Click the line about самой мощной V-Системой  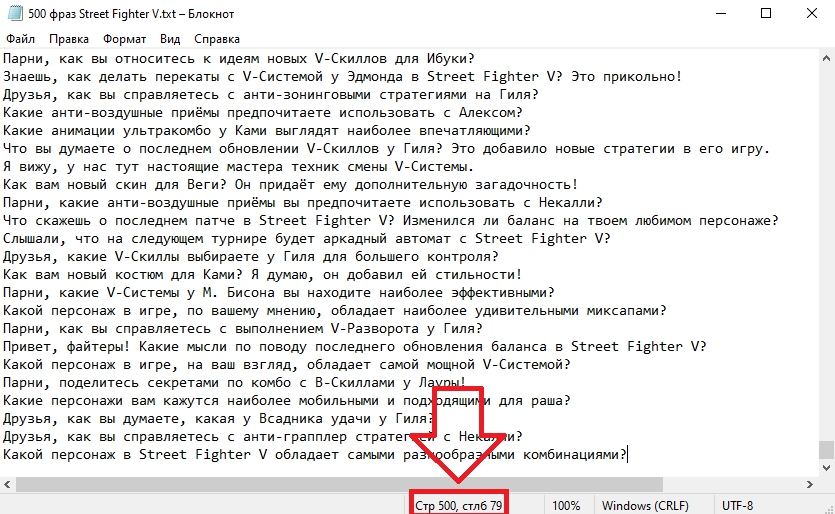click(286, 365)
